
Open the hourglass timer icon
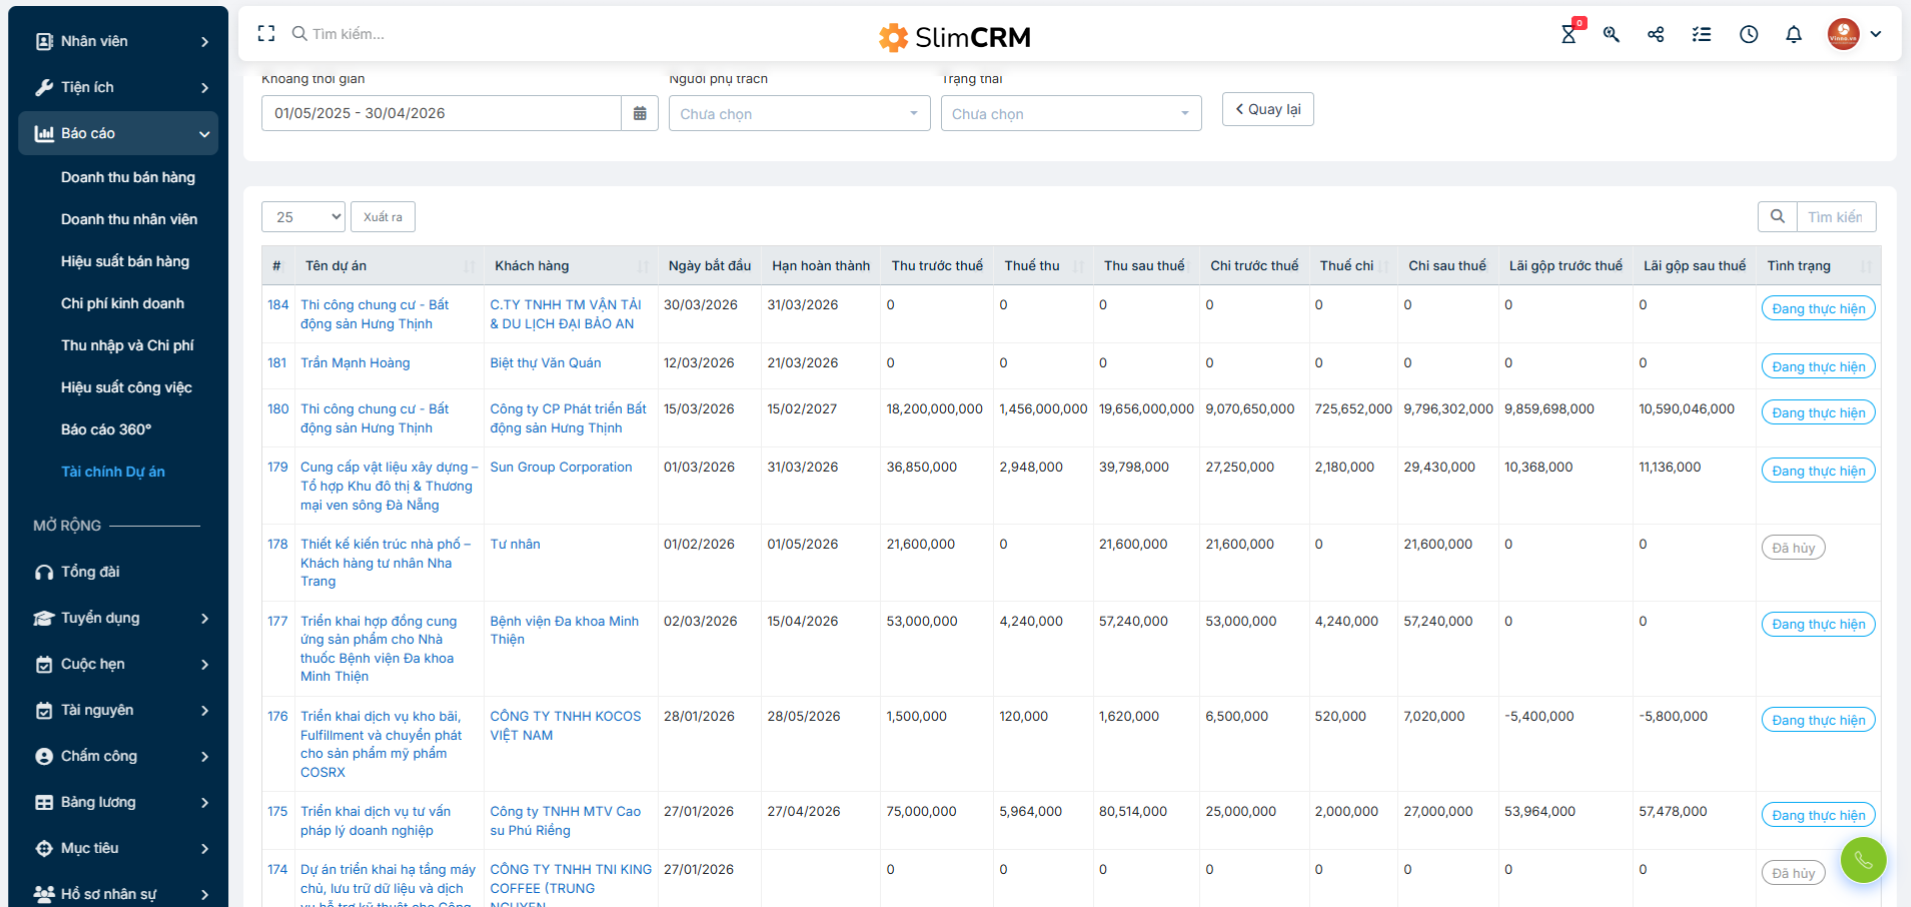(1568, 35)
